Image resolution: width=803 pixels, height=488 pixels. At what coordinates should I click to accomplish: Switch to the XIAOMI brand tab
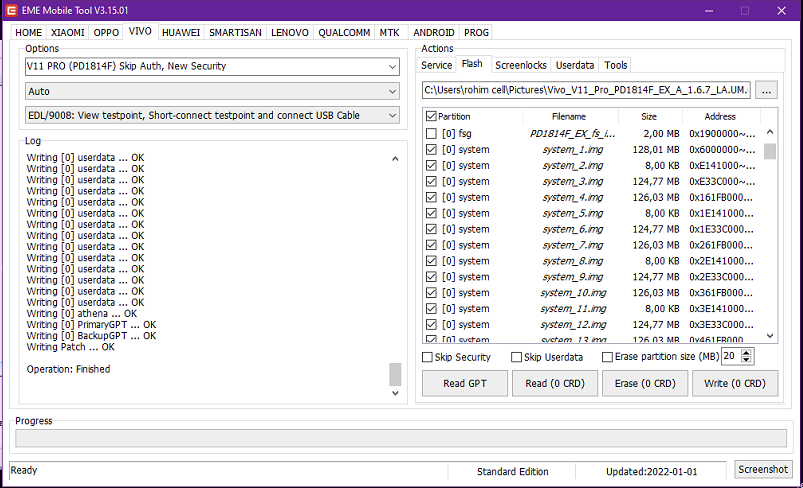click(68, 32)
